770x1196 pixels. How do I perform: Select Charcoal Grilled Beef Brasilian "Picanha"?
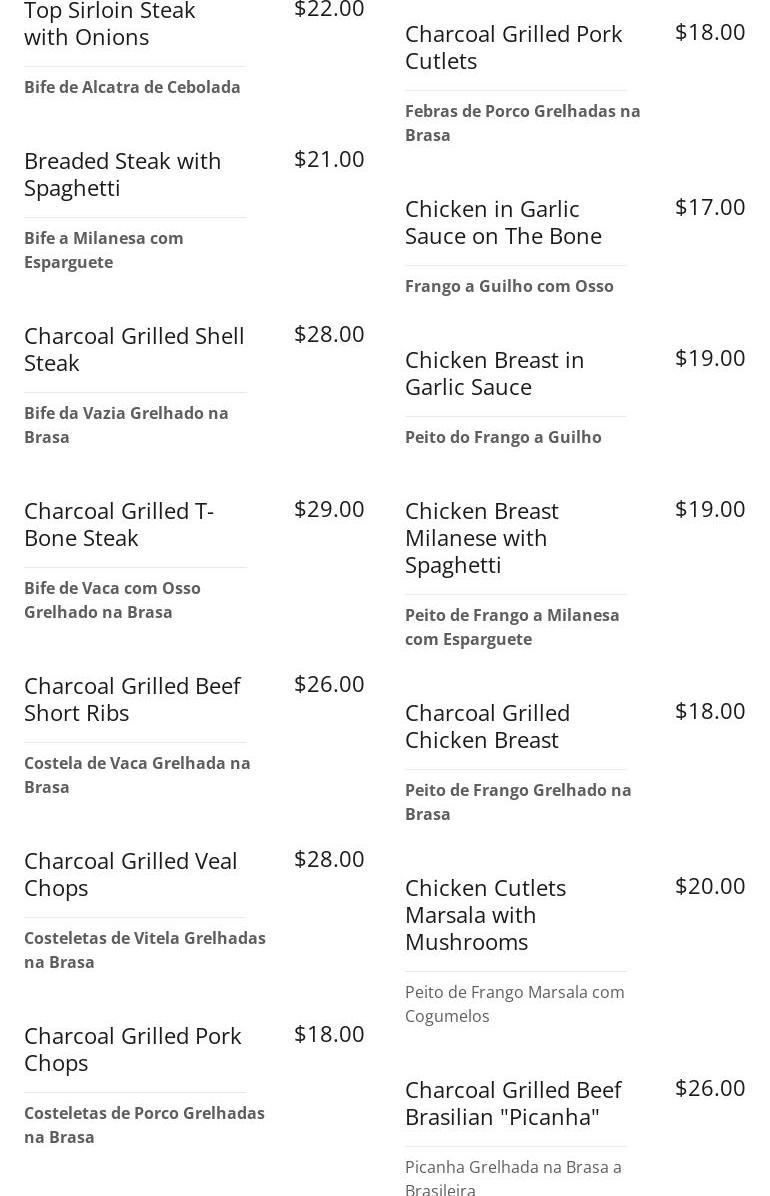[x=513, y=1103]
